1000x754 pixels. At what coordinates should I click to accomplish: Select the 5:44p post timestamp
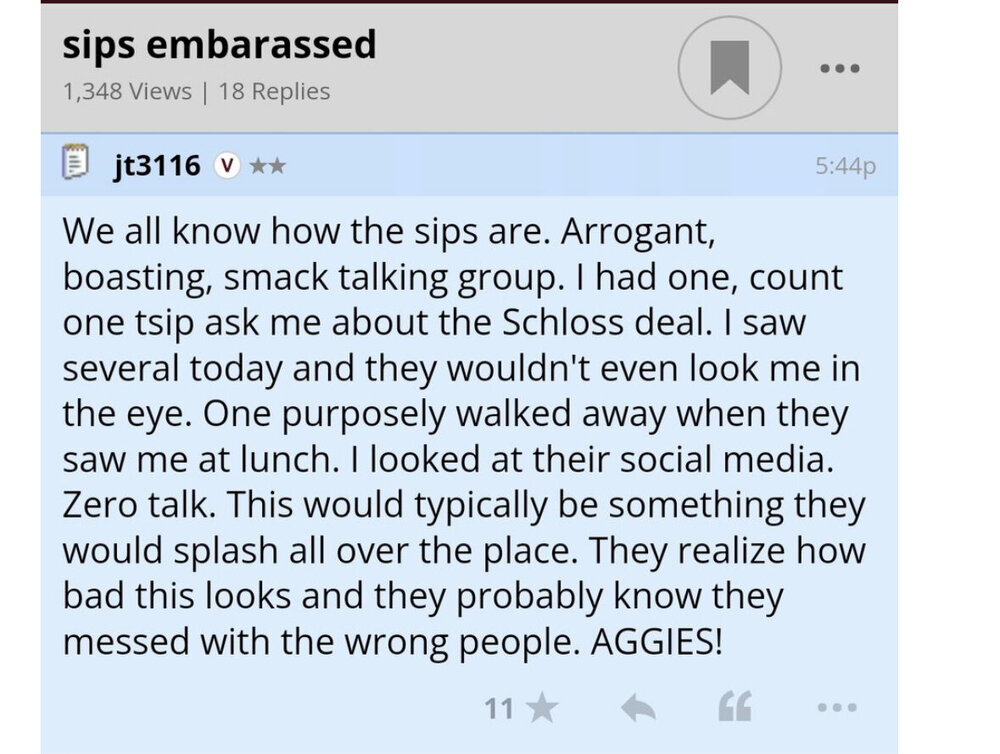[x=845, y=165]
